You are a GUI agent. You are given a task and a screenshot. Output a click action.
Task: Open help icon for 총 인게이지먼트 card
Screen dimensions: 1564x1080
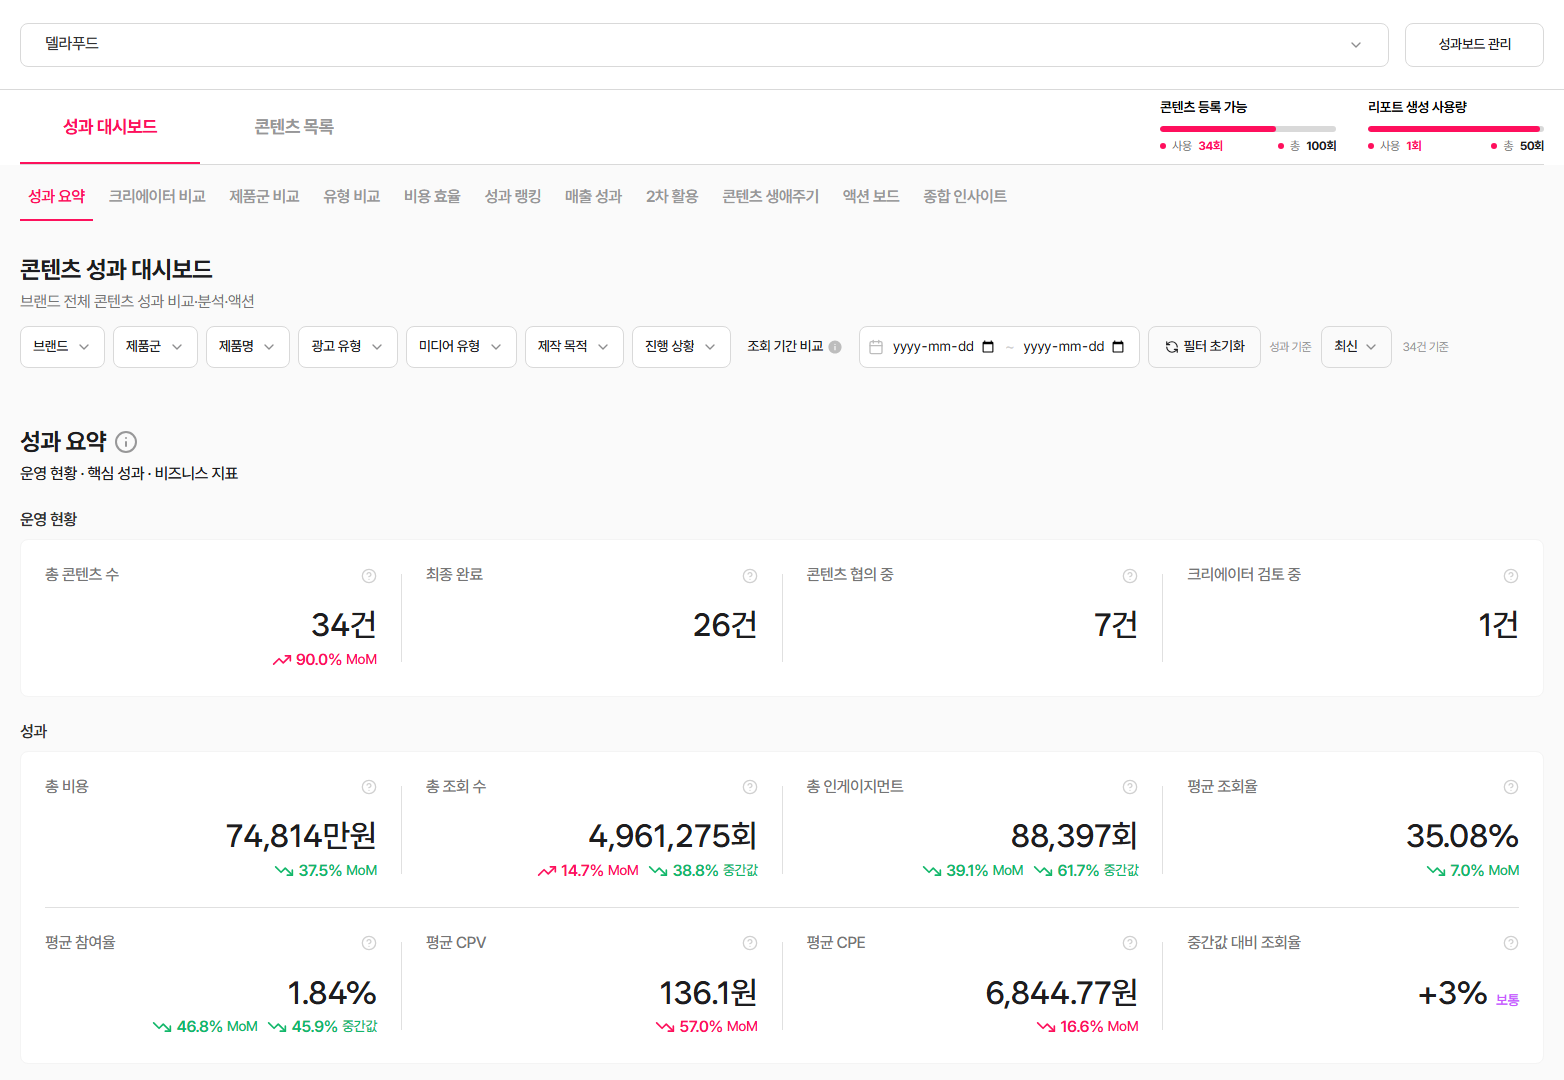[x=1130, y=787]
